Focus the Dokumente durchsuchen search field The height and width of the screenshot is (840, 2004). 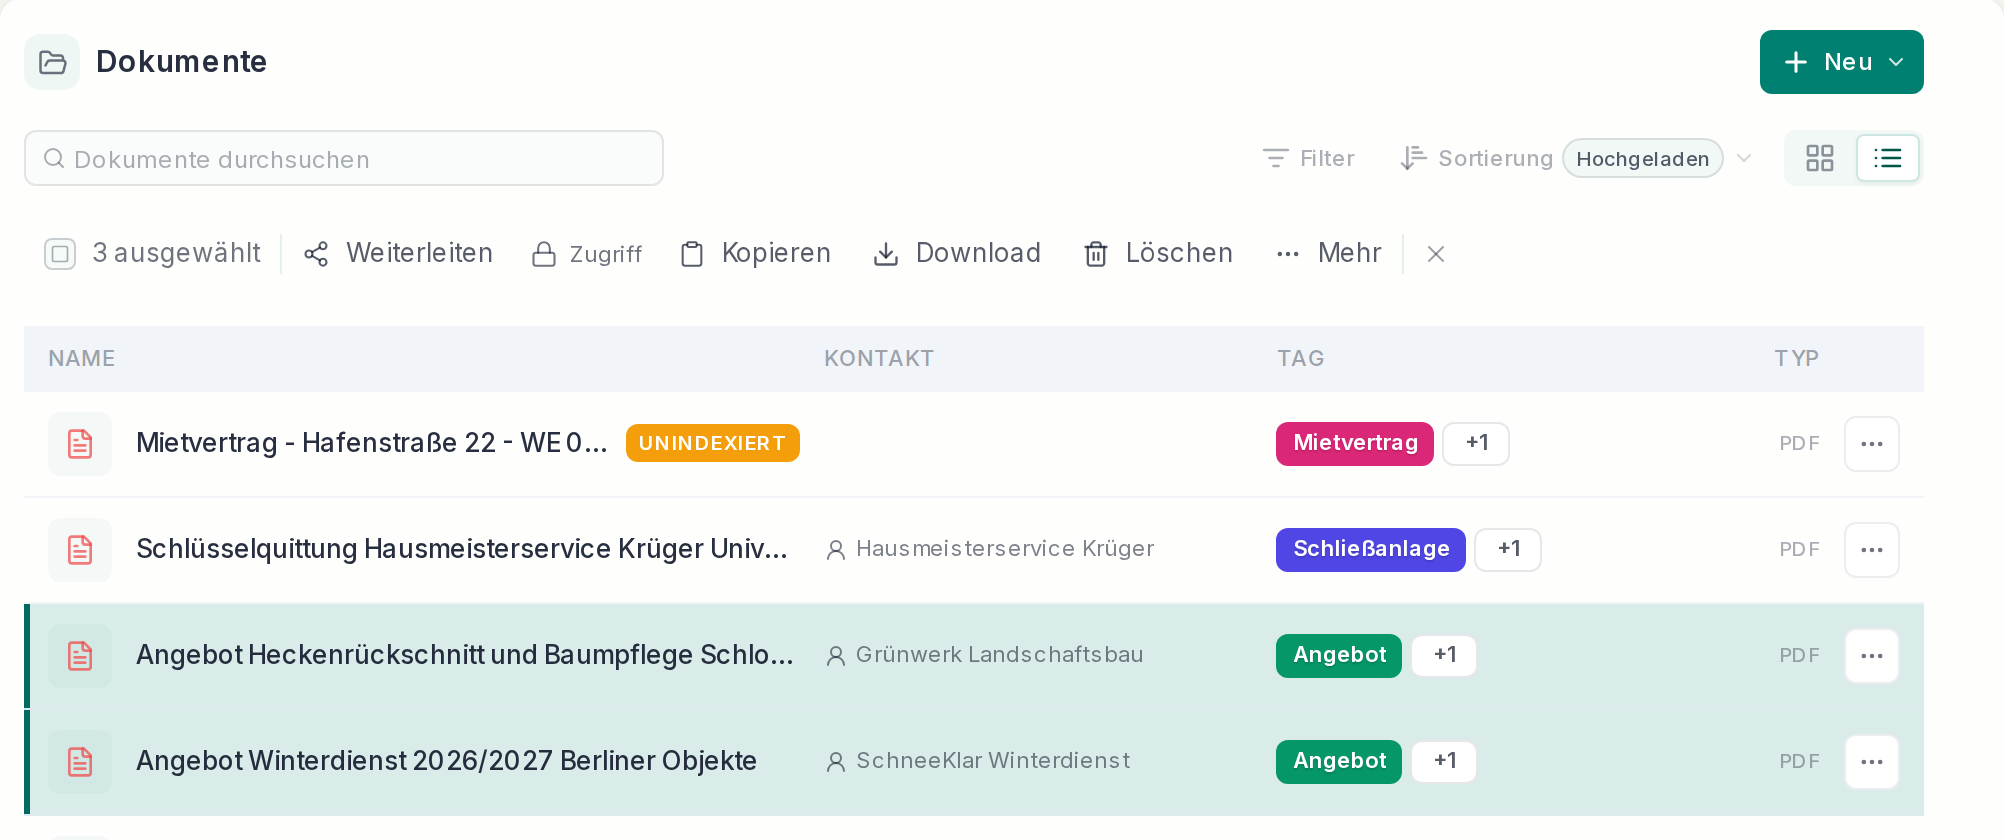point(344,158)
